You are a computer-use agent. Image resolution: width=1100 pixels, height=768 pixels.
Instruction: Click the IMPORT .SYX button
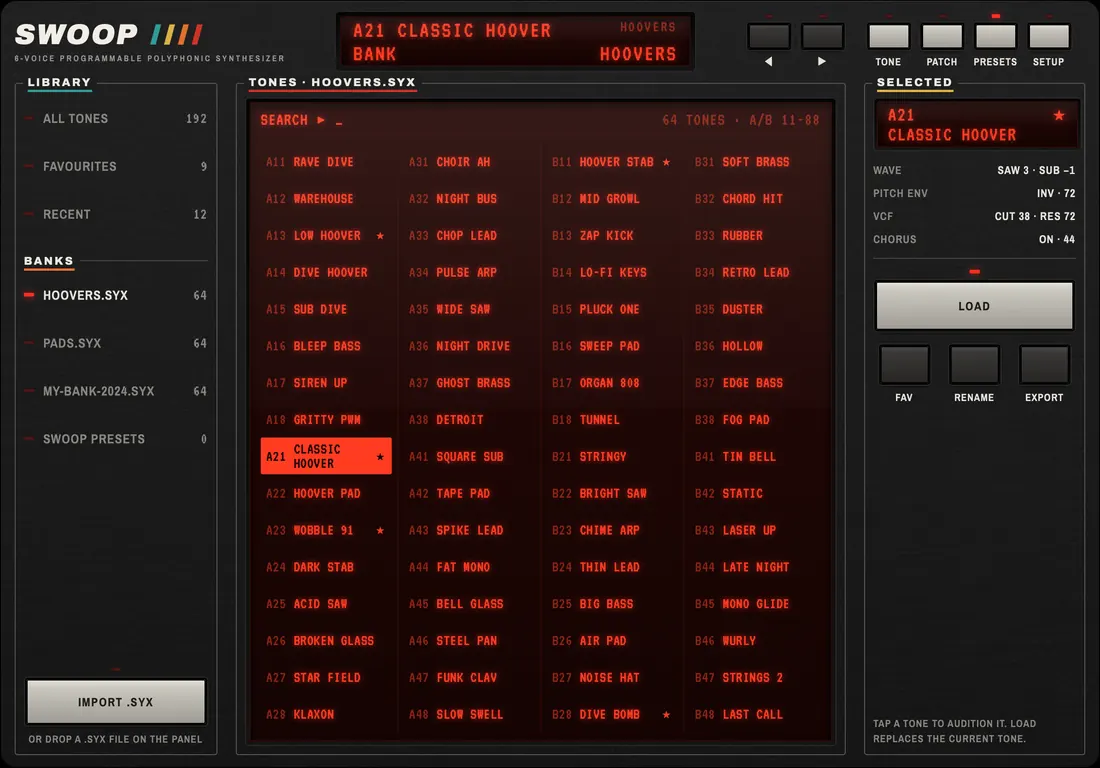click(116, 701)
